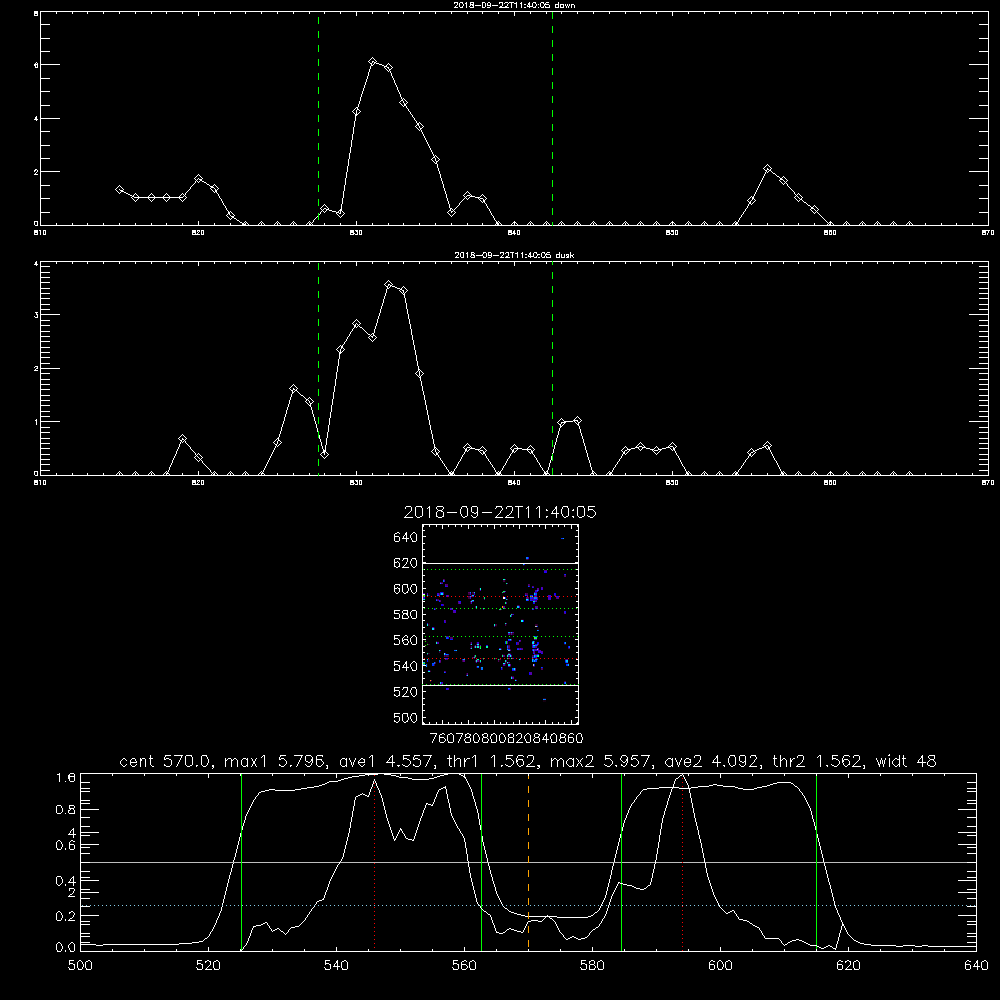Click the orange dashed center line at 570
This screenshot has width=1000, height=1000.
coord(529,862)
